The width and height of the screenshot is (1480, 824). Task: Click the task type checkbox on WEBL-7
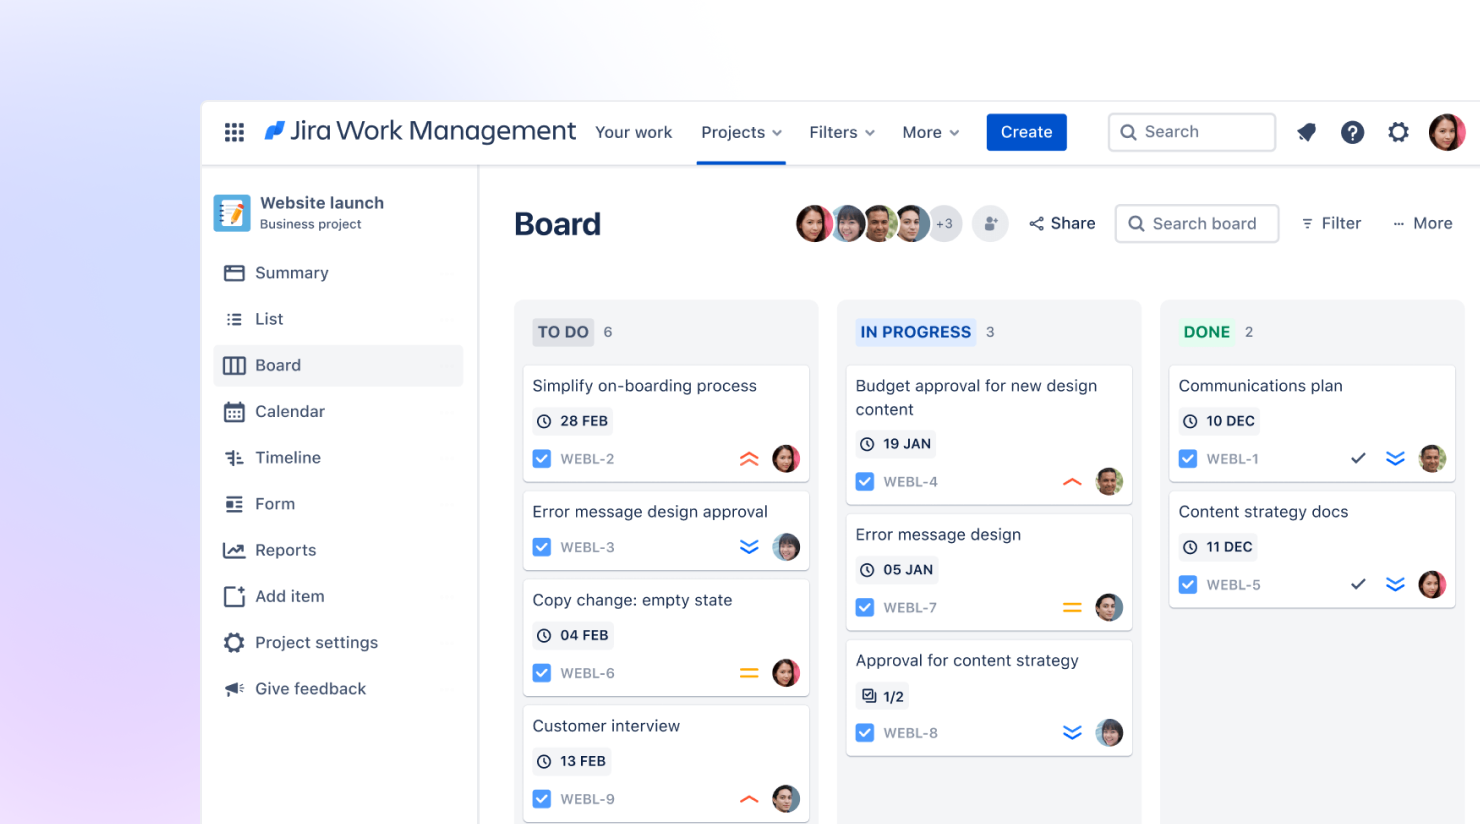tap(865, 607)
